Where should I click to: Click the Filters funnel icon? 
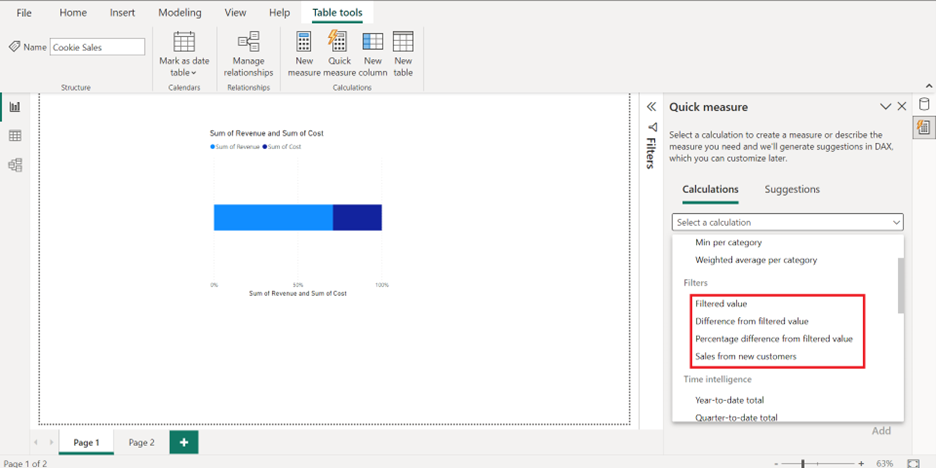[652, 127]
